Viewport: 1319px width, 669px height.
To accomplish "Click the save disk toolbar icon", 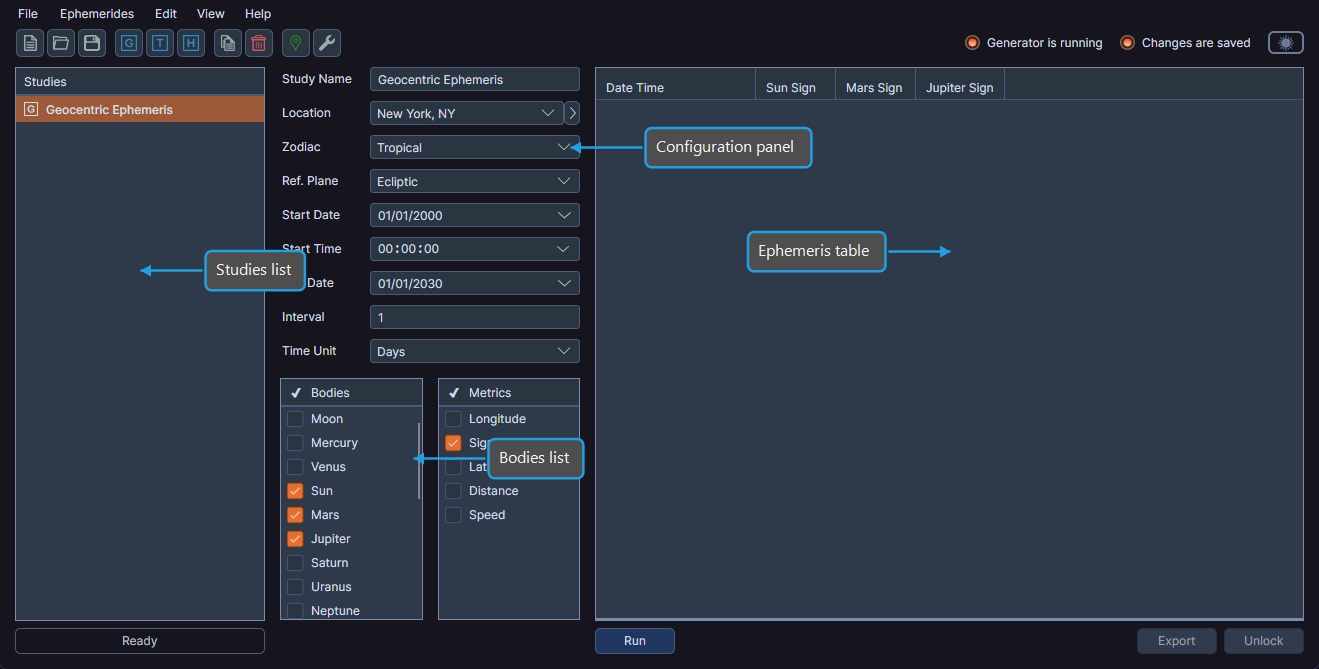I will coord(92,43).
